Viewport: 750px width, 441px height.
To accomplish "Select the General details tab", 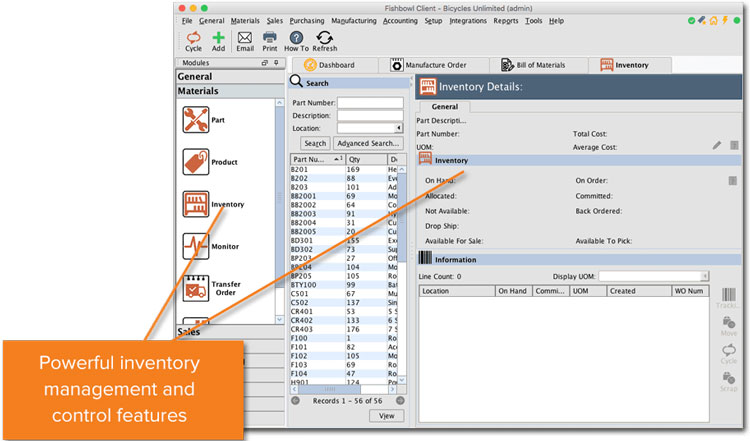I will pos(444,107).
